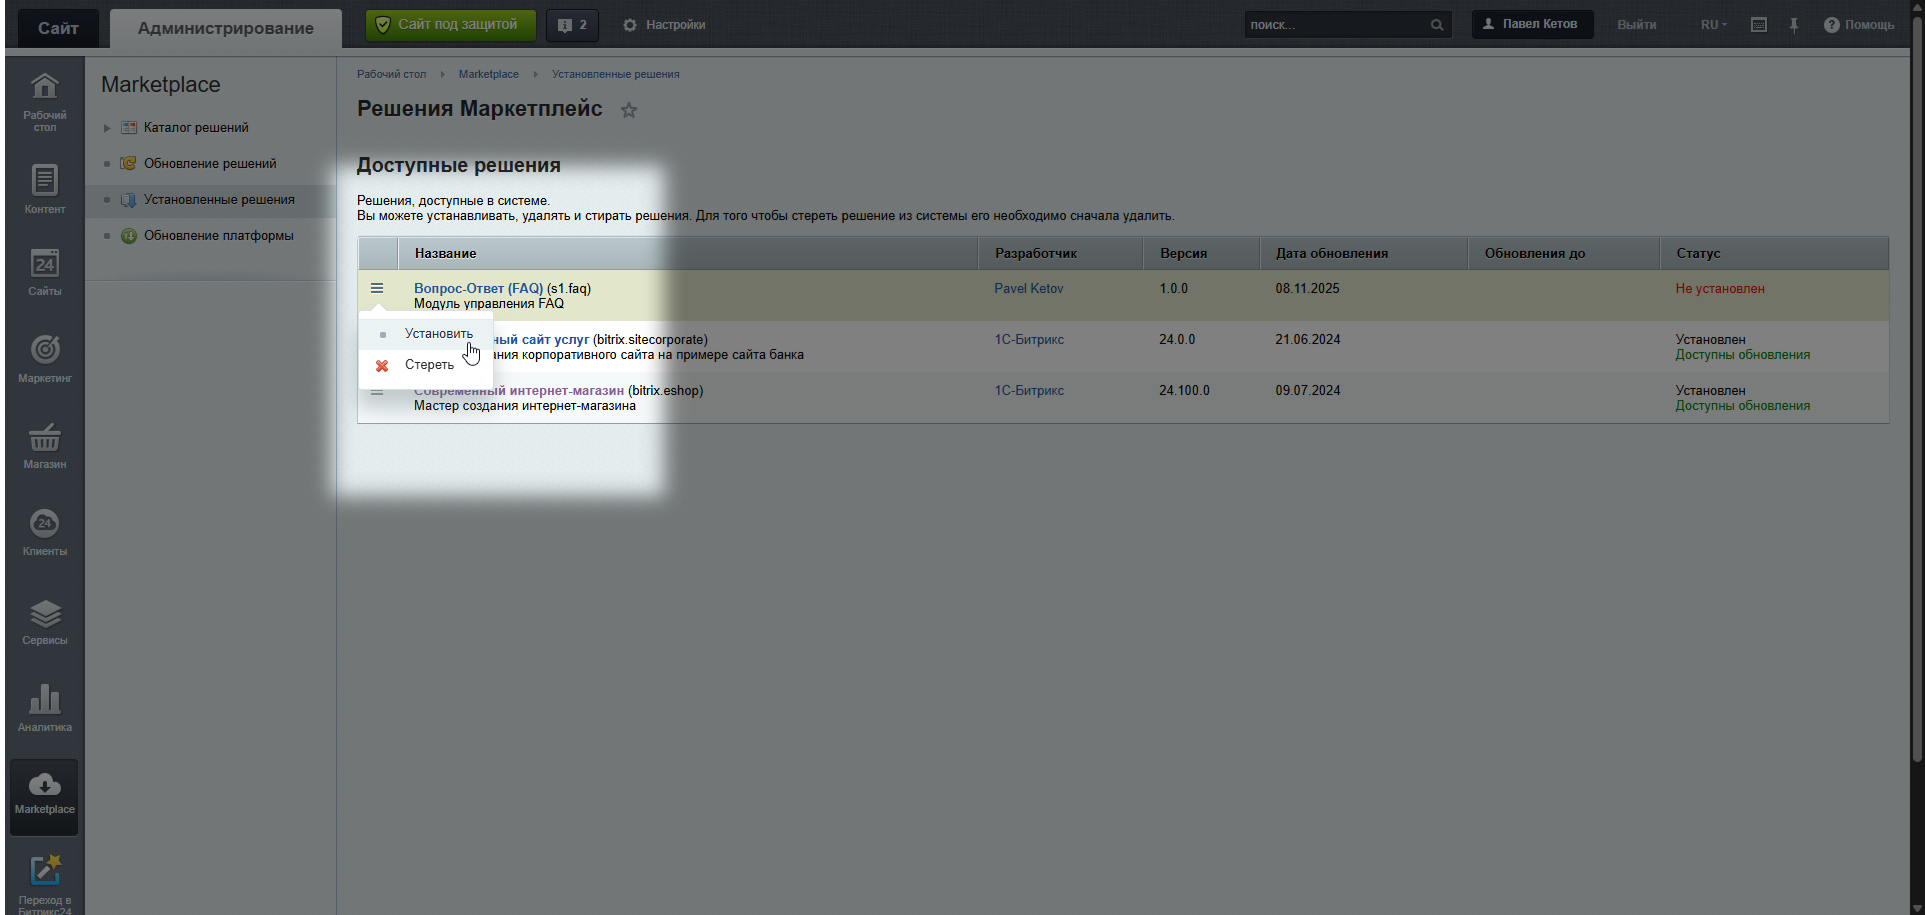The image size is (1925, 915).
Task: Open the Вопрос-Ответ (FAQ) solution link
Action: point(478,289)
